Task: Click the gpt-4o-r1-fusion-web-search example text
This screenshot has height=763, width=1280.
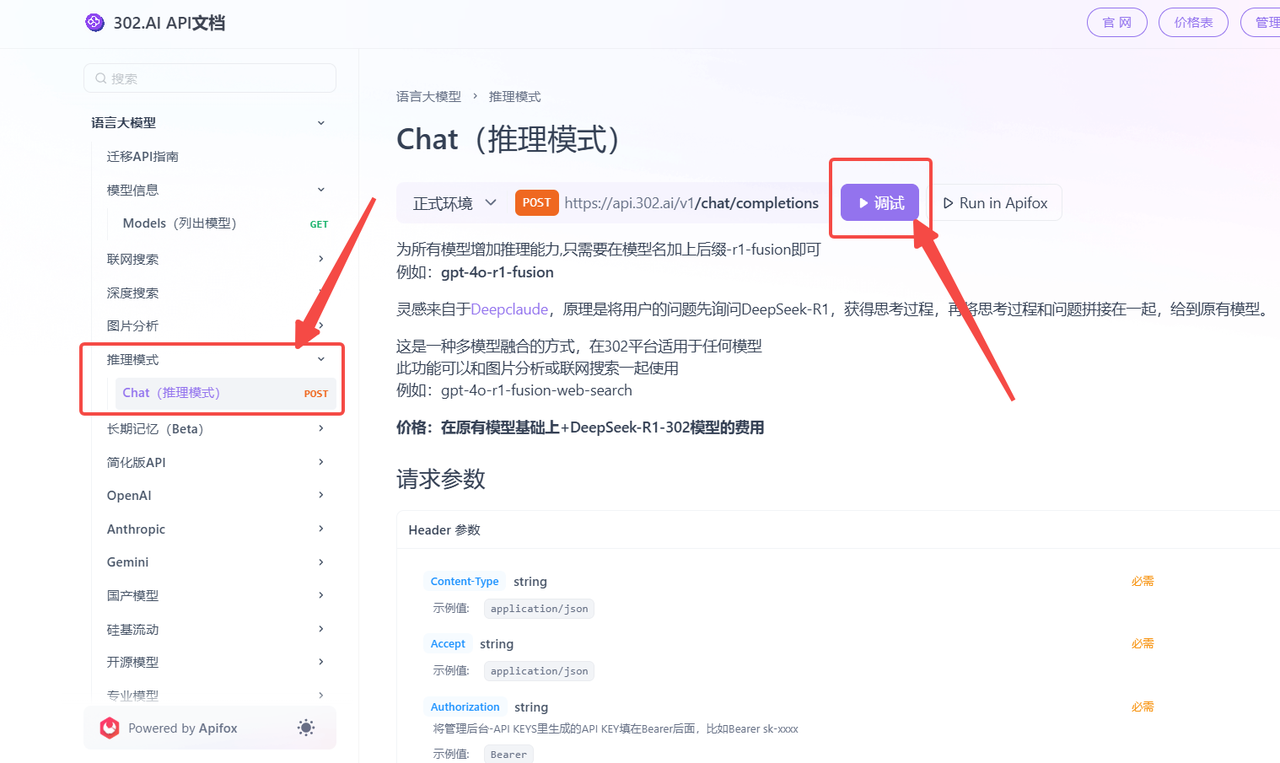Action: point(537,390)
